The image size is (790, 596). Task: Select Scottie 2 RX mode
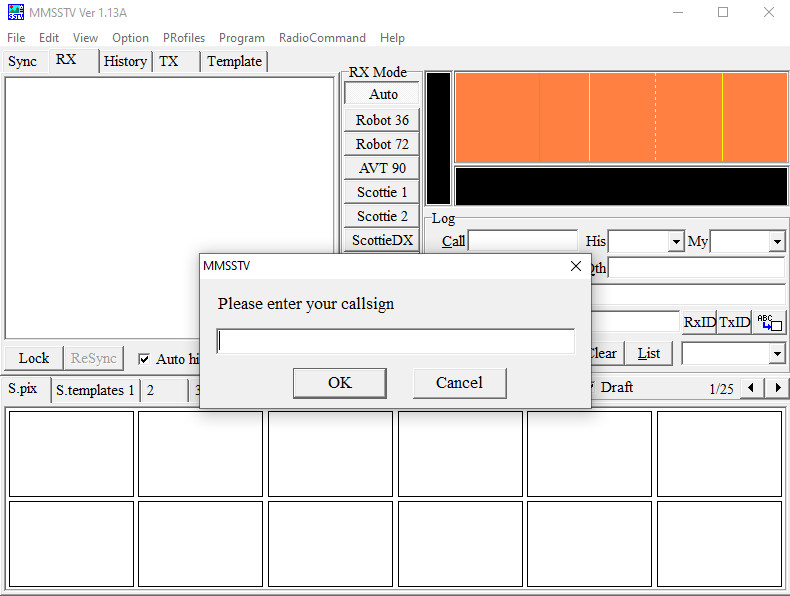click(x=382, y=216)
